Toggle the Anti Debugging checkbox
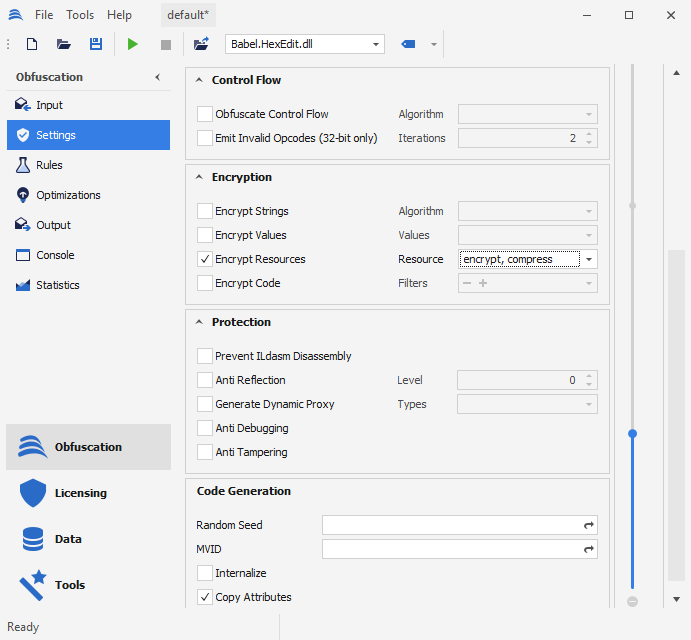Screen dimensions: 691x640 tap(205, 428)
